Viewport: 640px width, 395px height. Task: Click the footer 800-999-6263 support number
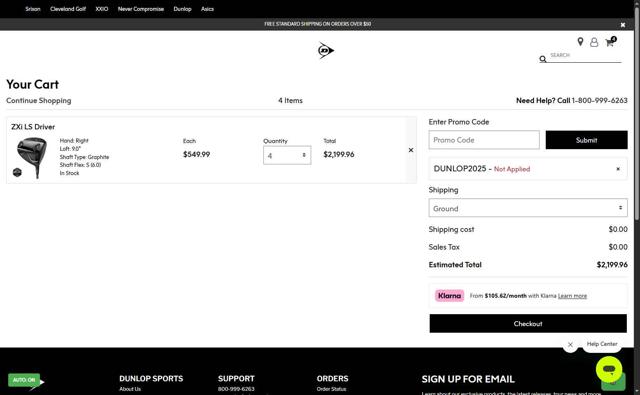(236, 389)
